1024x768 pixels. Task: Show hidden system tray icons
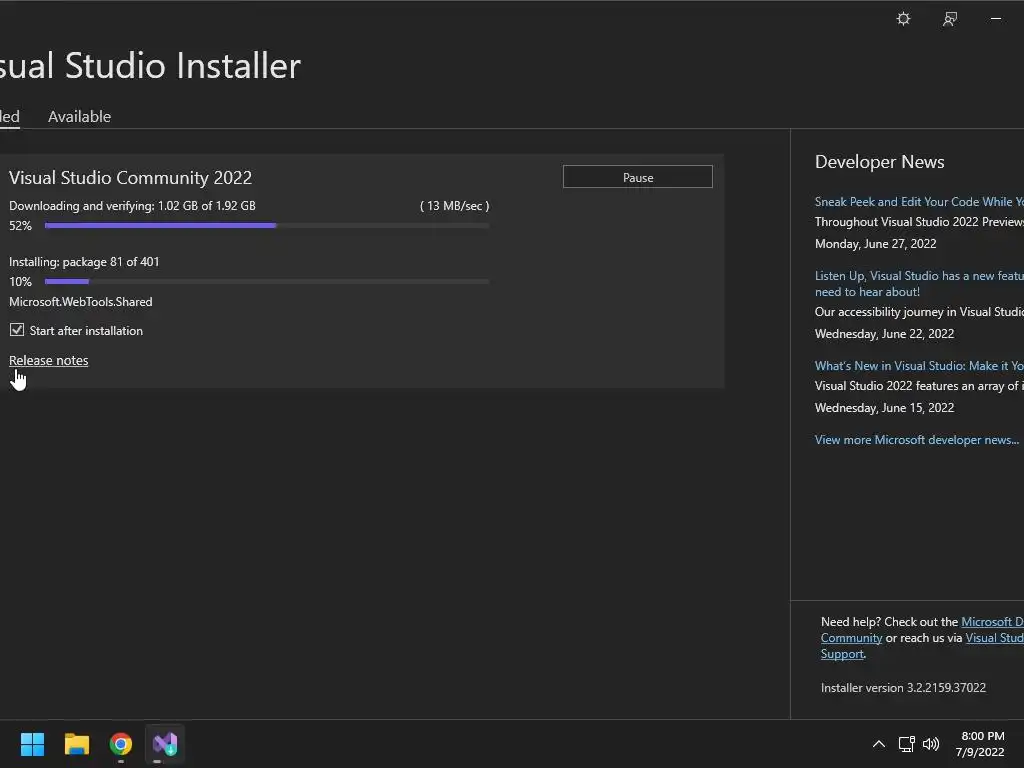[879, 744]
